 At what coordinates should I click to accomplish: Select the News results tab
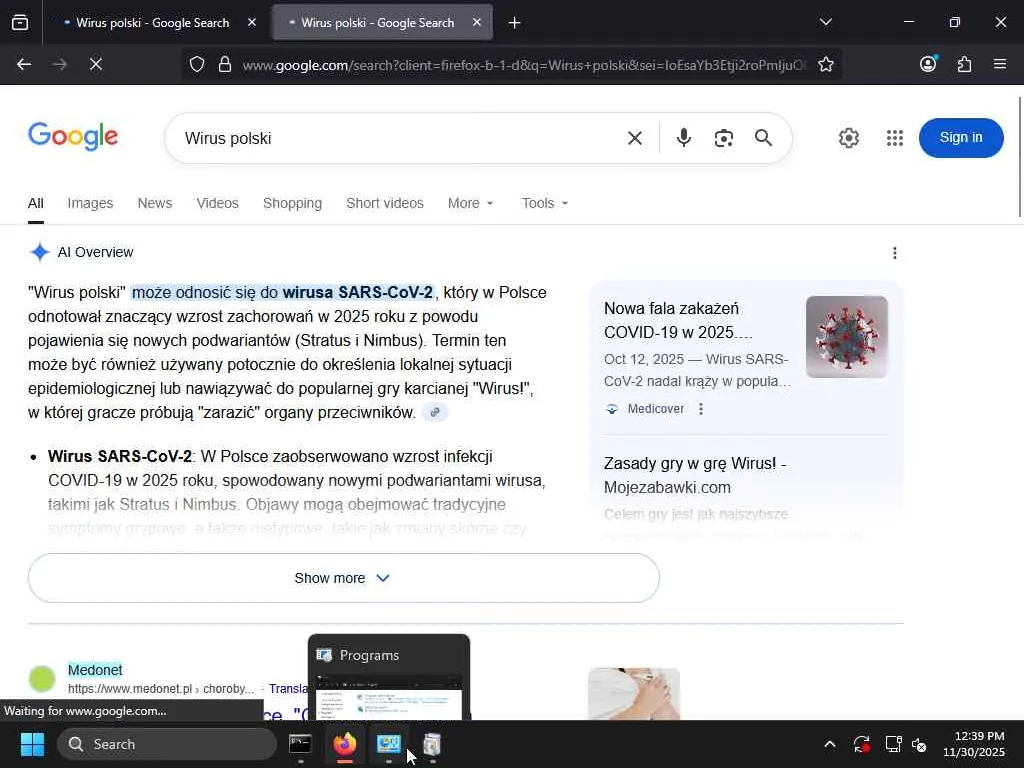(155, 203)
